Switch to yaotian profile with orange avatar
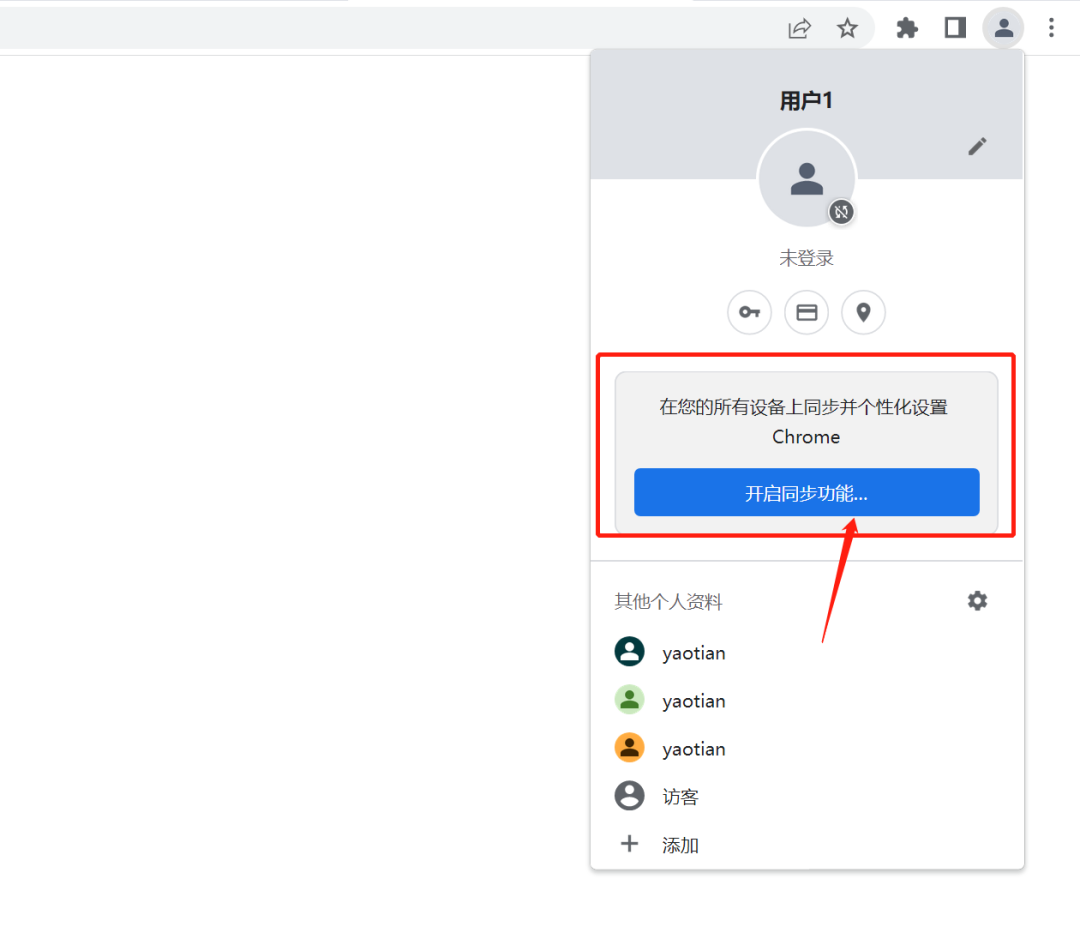The width and height of the screenshot is (1080, 933). click(x=807, y=748)
